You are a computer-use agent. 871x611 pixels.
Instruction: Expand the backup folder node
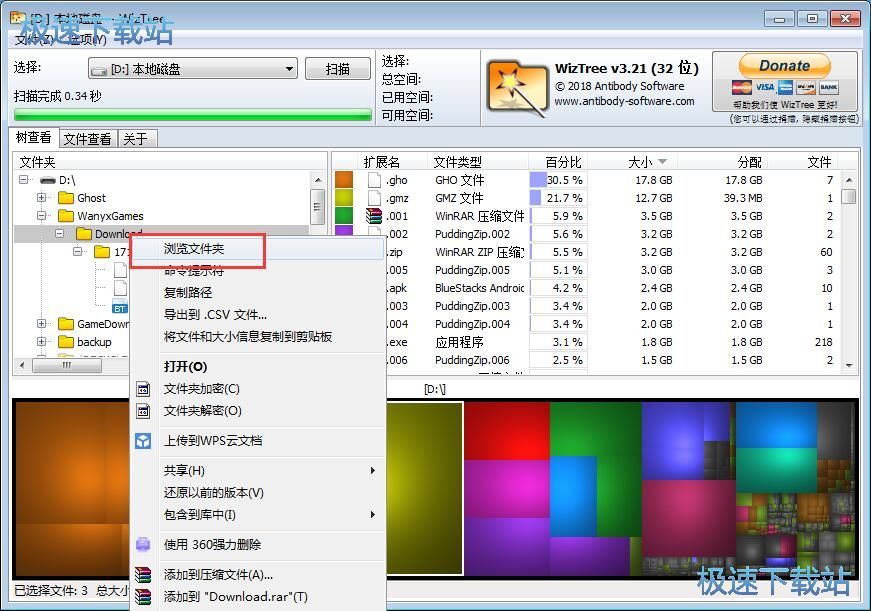42,342
